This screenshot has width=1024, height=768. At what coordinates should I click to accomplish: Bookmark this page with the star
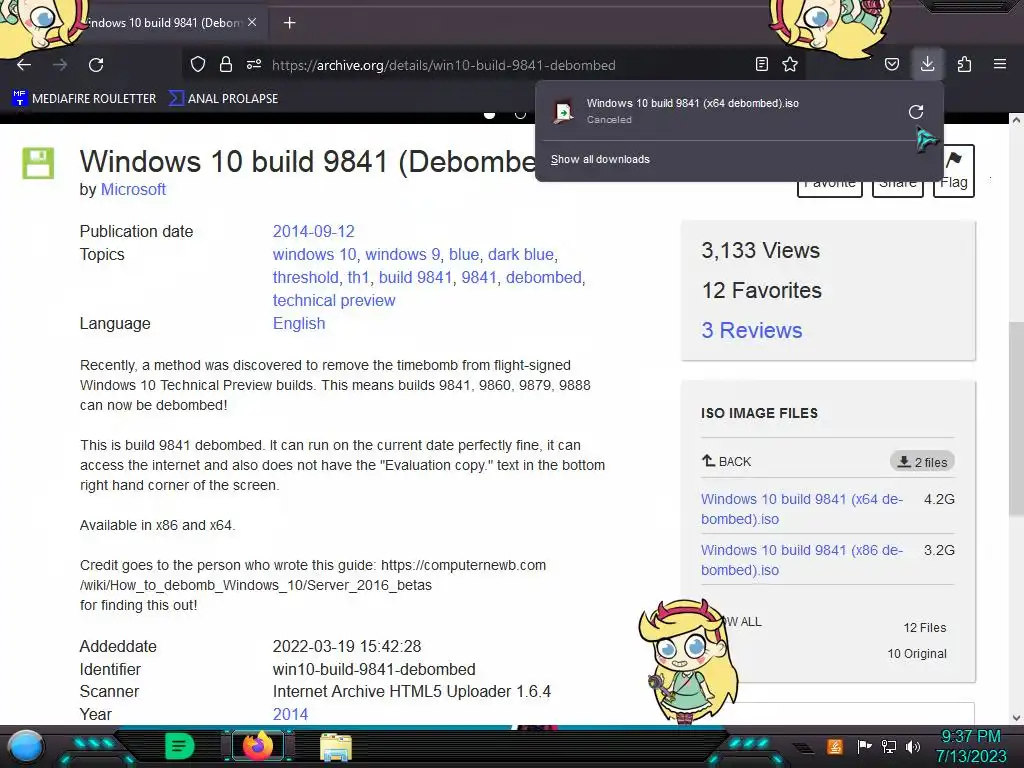click(790, 65)
